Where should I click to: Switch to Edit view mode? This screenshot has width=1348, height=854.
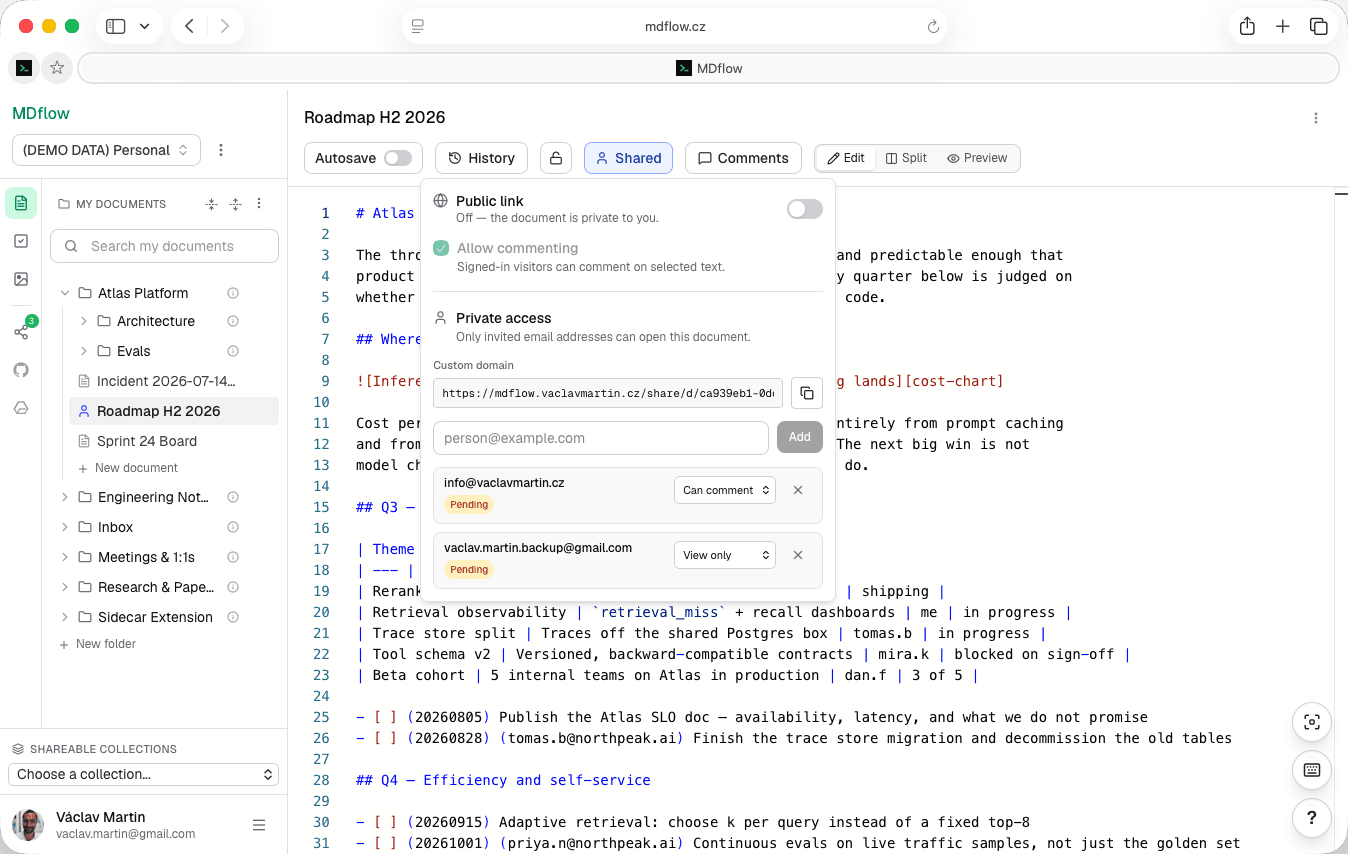point(846,158)
